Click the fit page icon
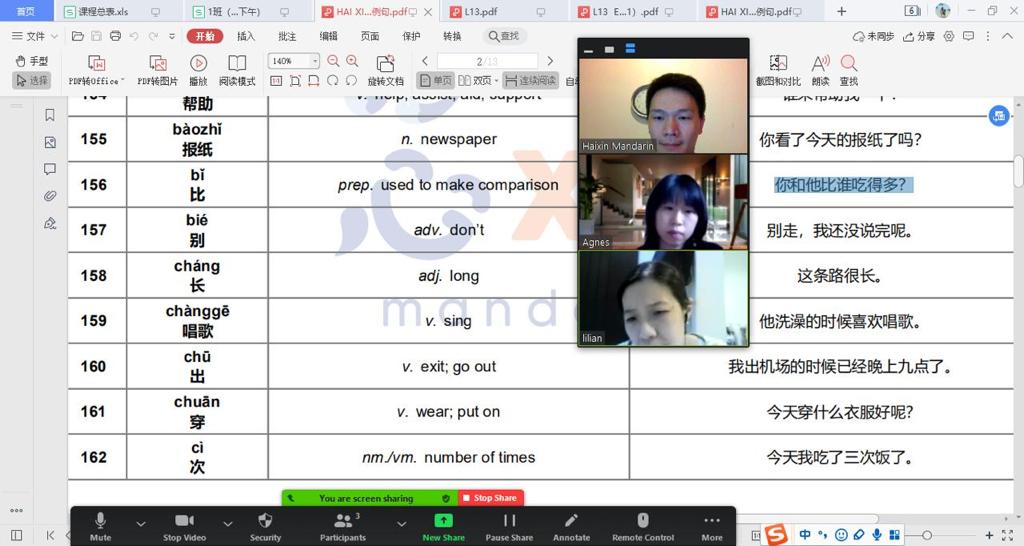The image size is (1024, 546). coord(295,80)
